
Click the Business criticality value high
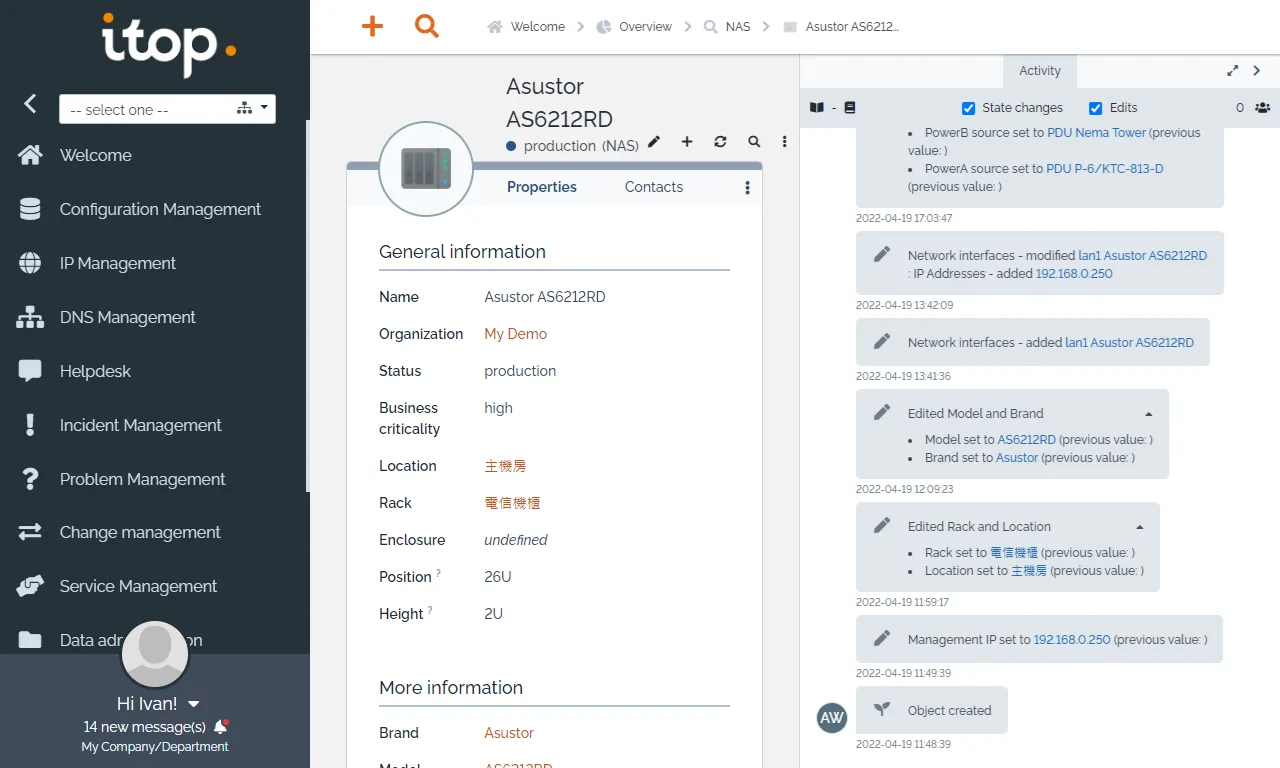point(498,408)
